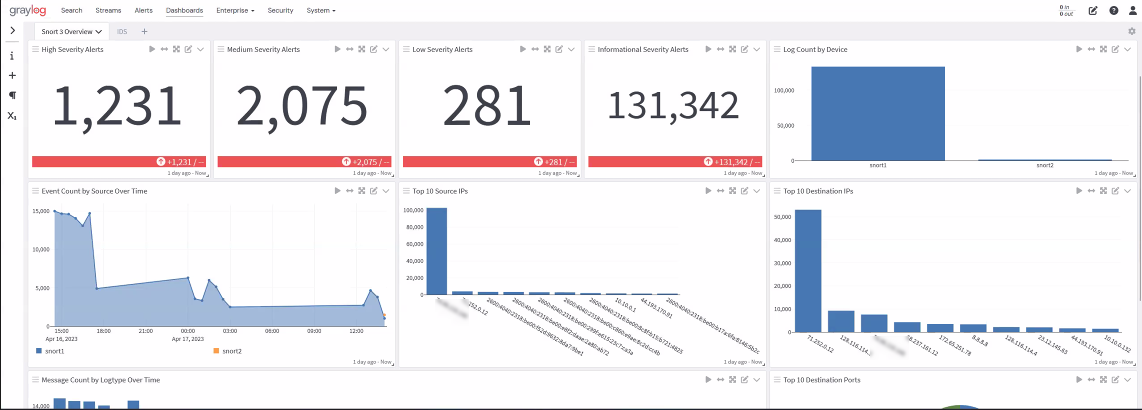Open High Severity Alerts widget actions chevron
1142x410 pixels.
(x=201, y=49)
